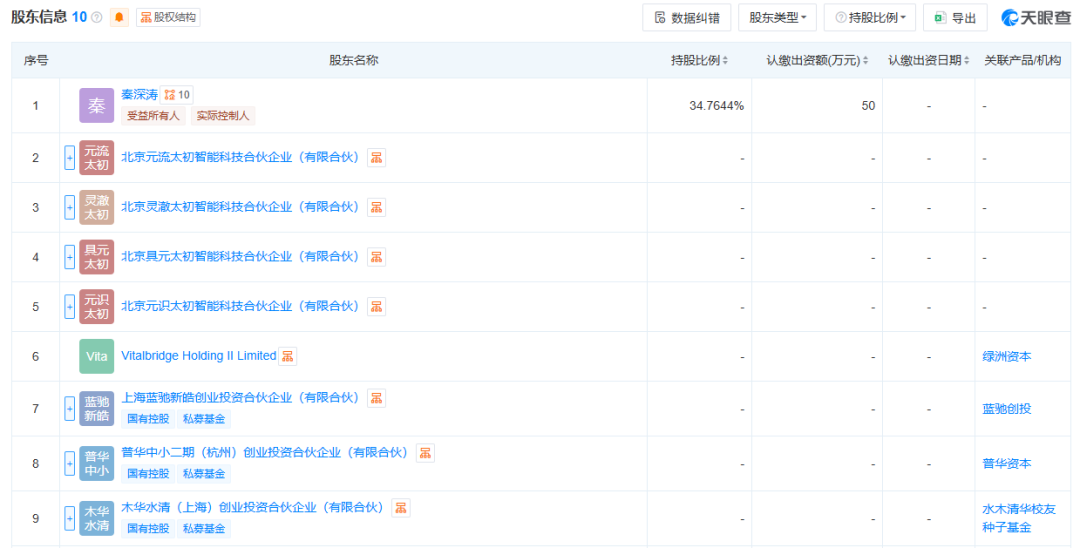
Task: Click the 受益所有人 tag
Action: tap(153, 116)
